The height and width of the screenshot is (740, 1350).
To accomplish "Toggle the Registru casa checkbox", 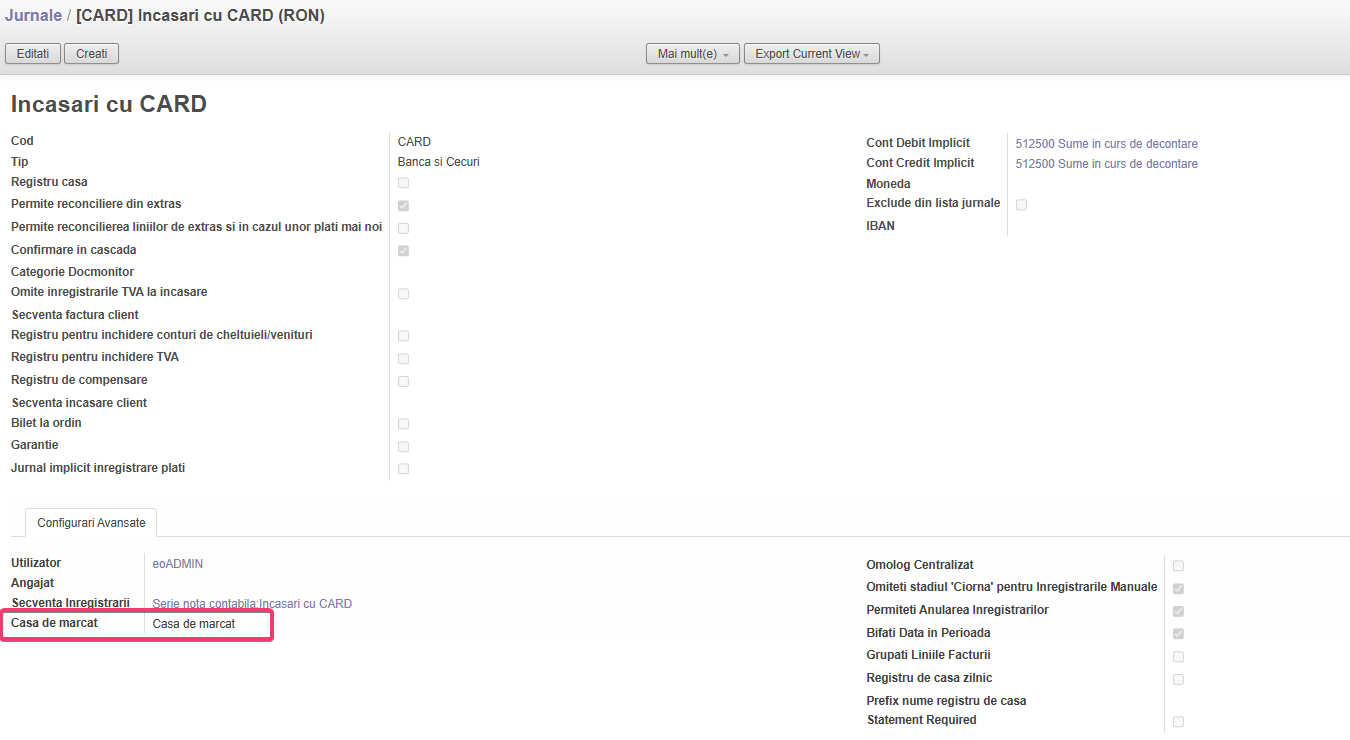I will pyautogui.click(x=403, y=183).
